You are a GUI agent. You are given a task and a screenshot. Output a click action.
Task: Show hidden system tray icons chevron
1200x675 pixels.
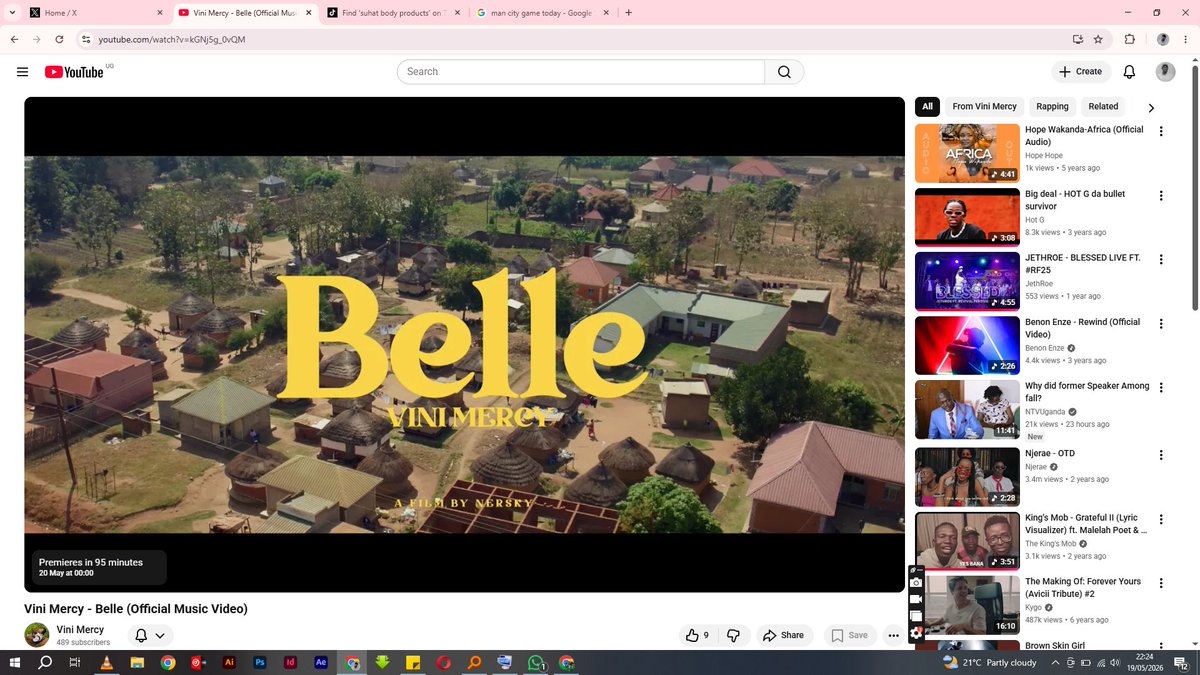click(x=1055, y=662)
